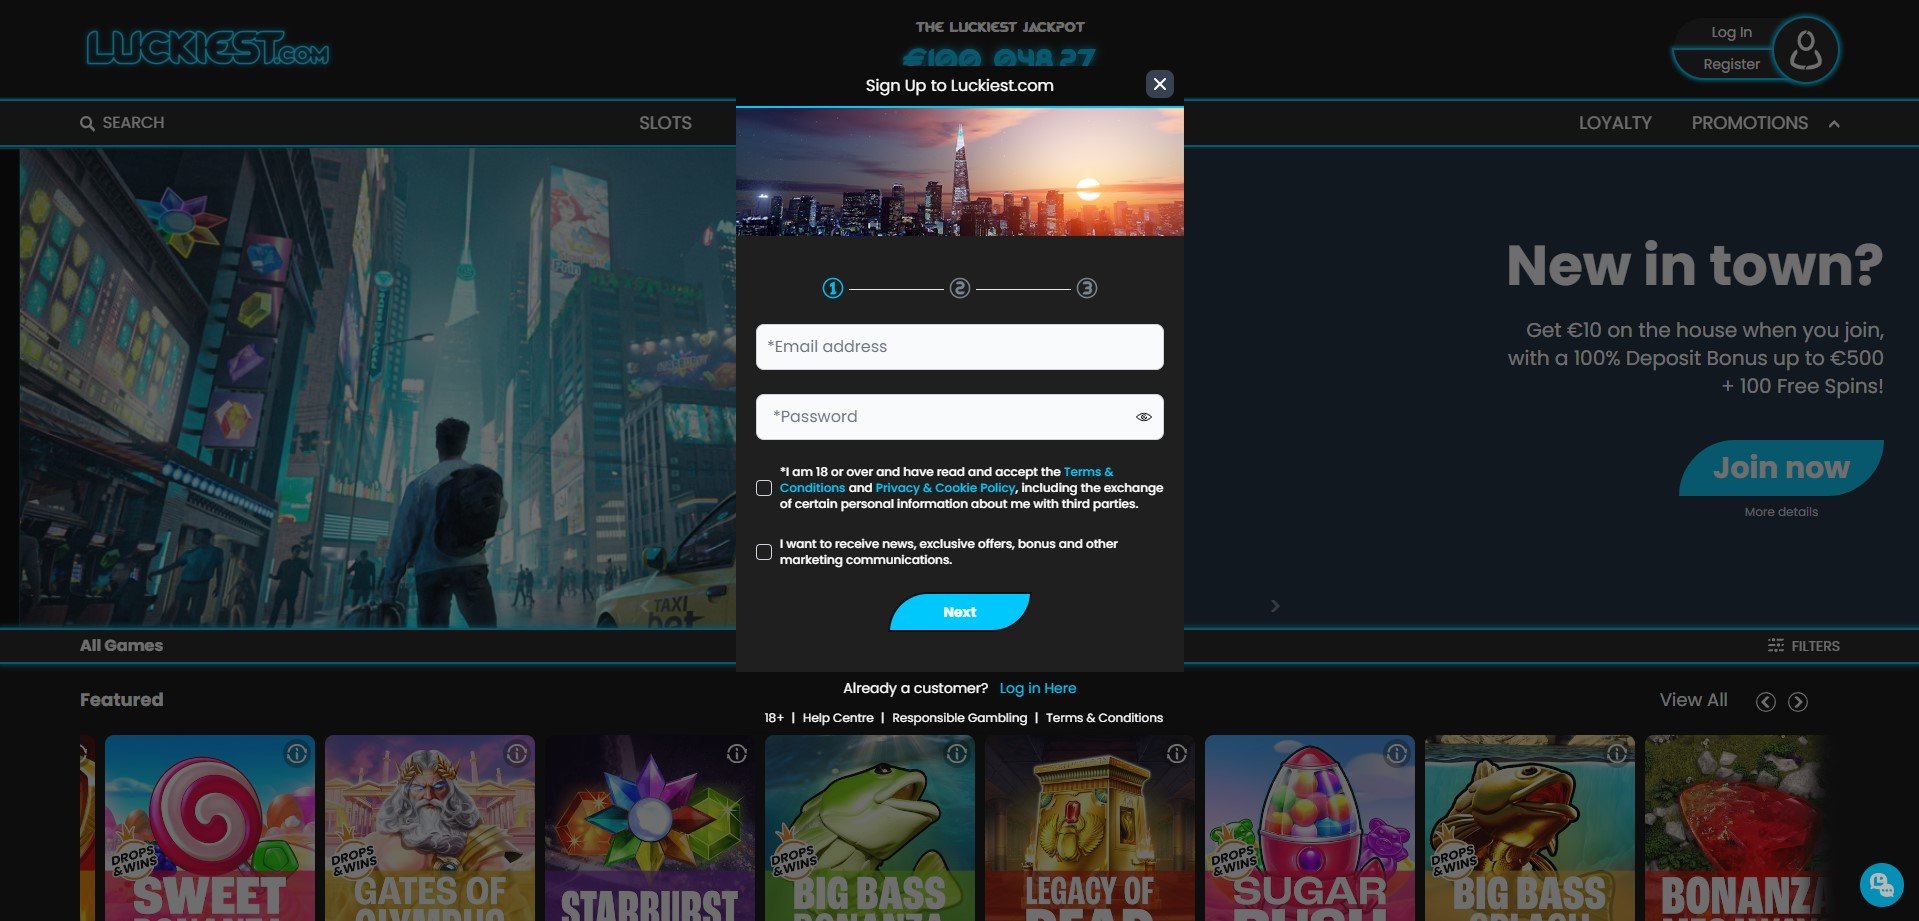Open Help Centre footer link

click(x=837, y=718)
